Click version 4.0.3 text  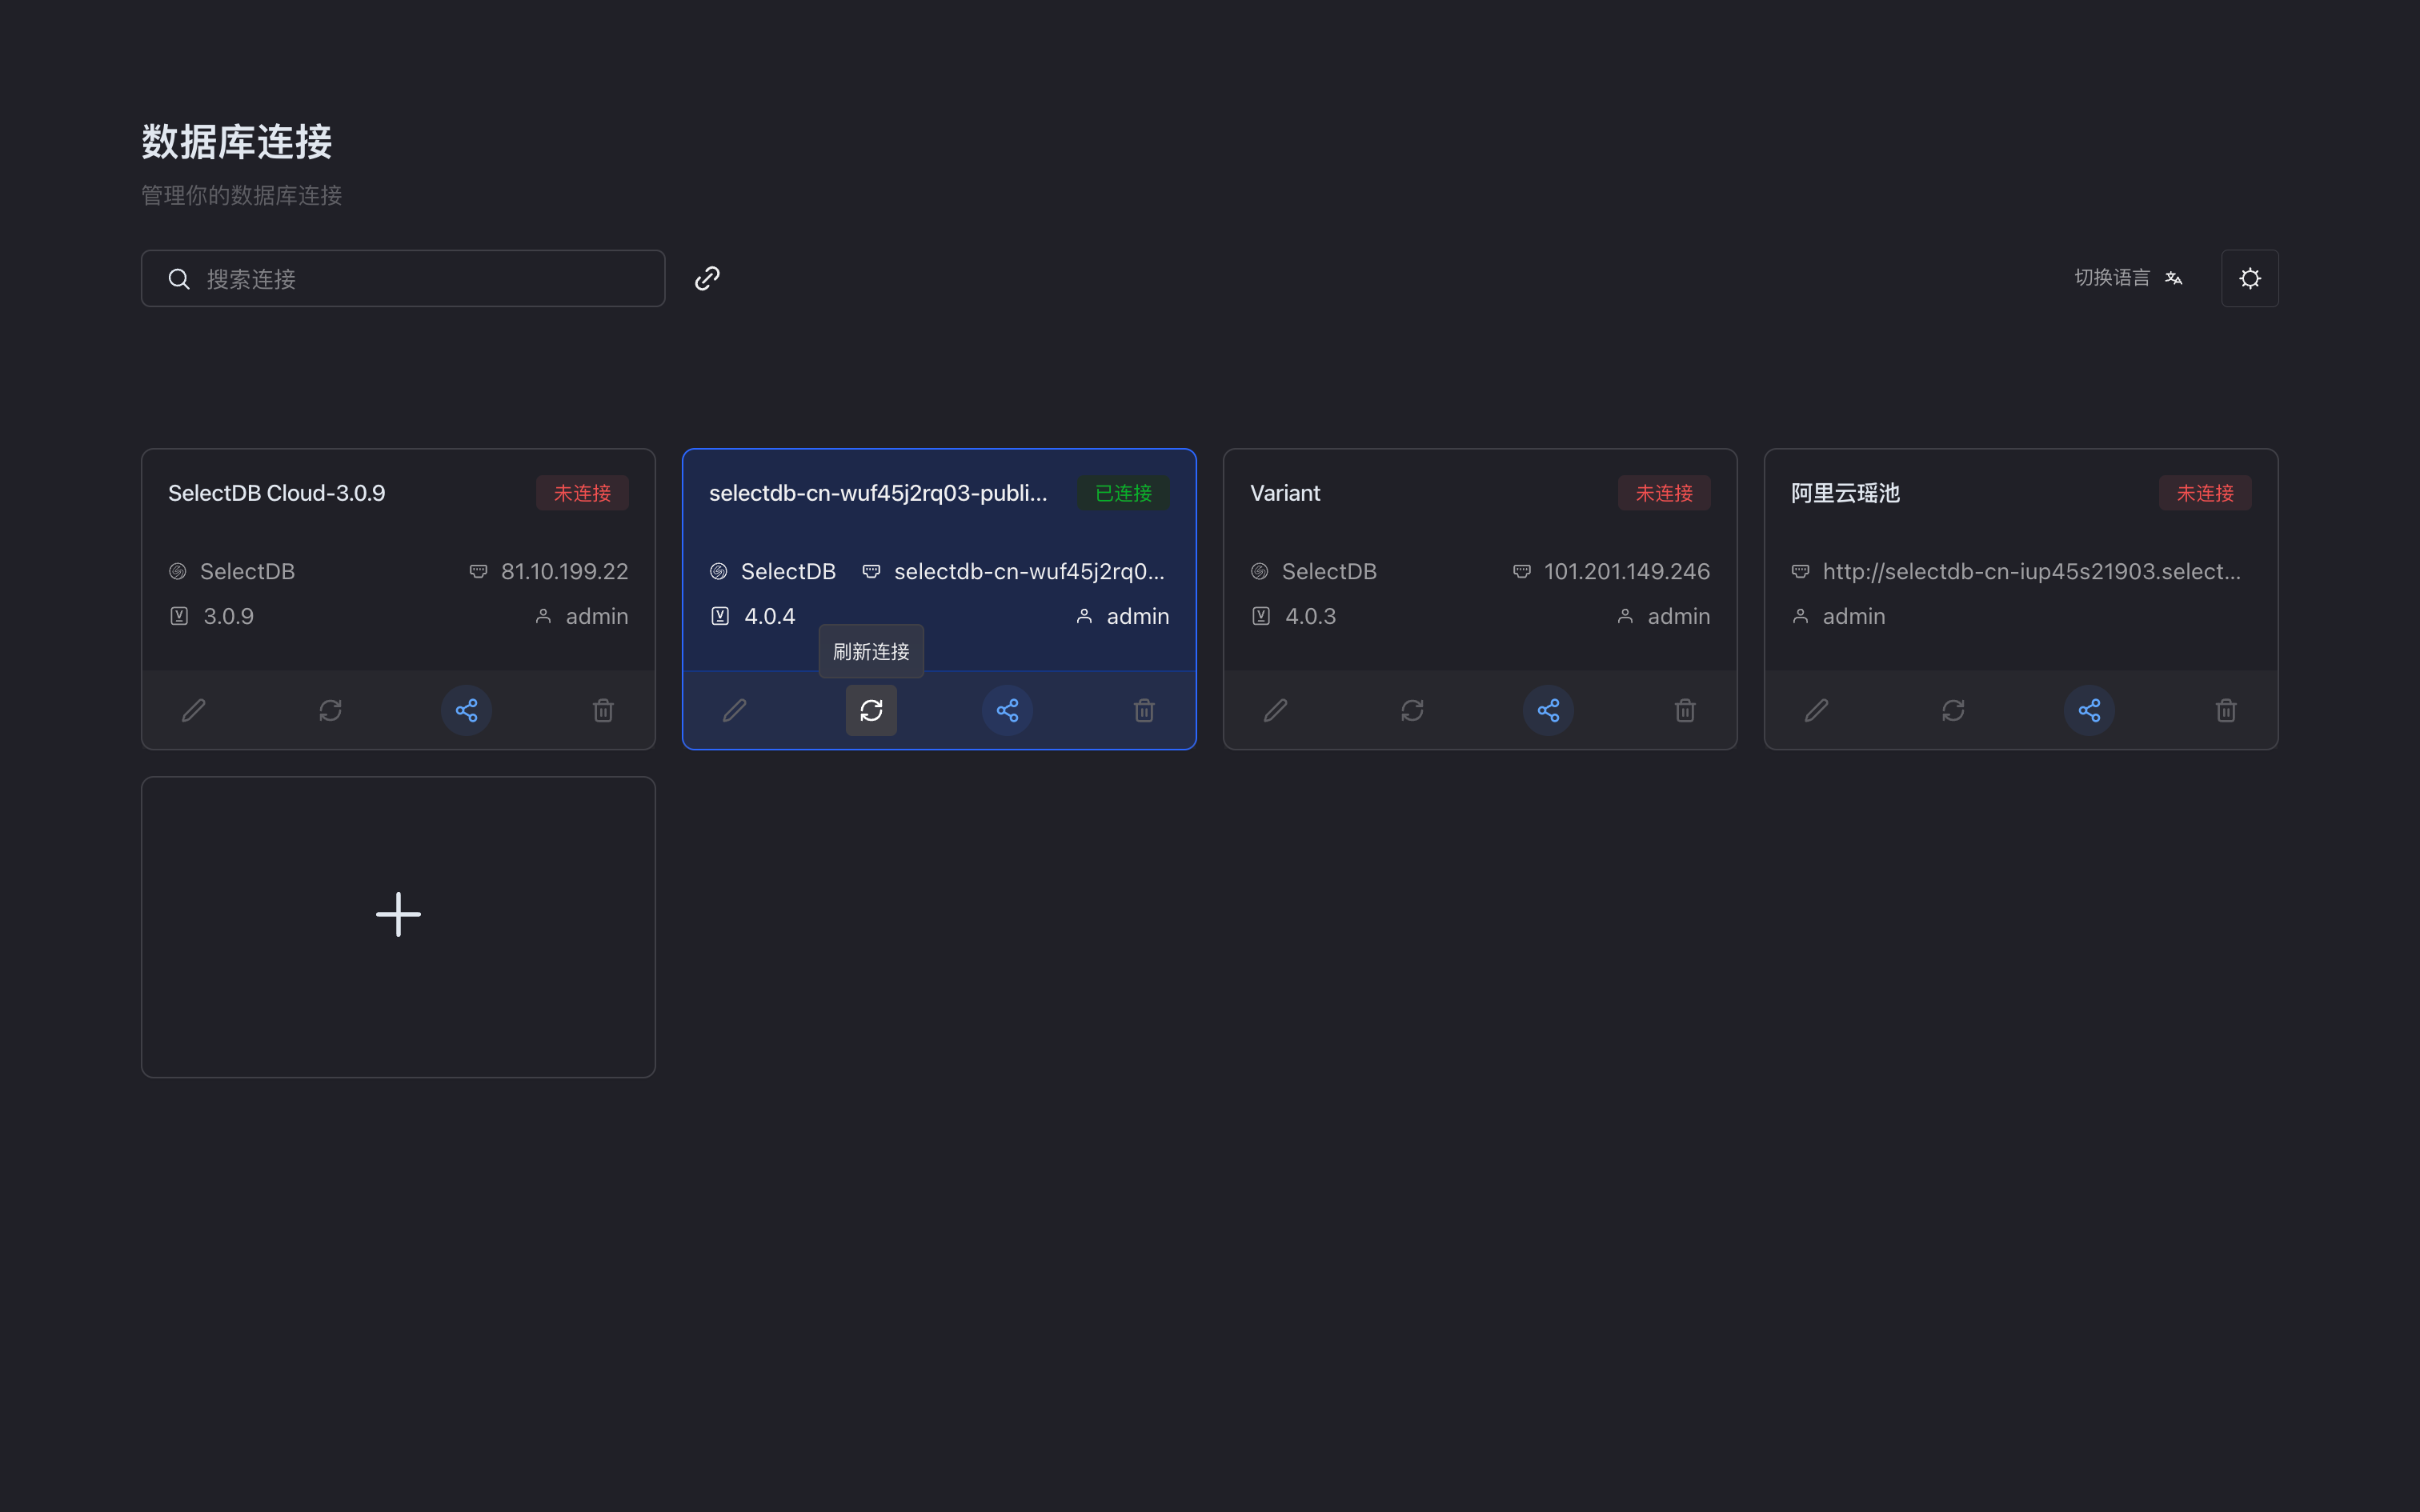[x=1311, y=616]
